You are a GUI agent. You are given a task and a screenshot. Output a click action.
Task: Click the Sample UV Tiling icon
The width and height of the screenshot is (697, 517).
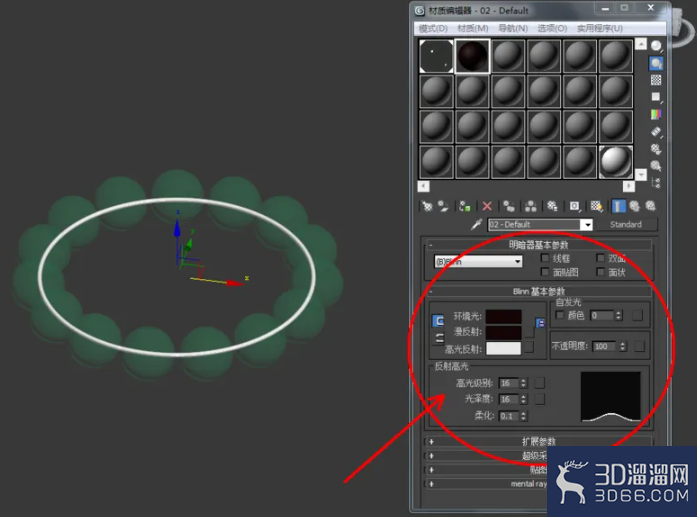coord(656,97)
